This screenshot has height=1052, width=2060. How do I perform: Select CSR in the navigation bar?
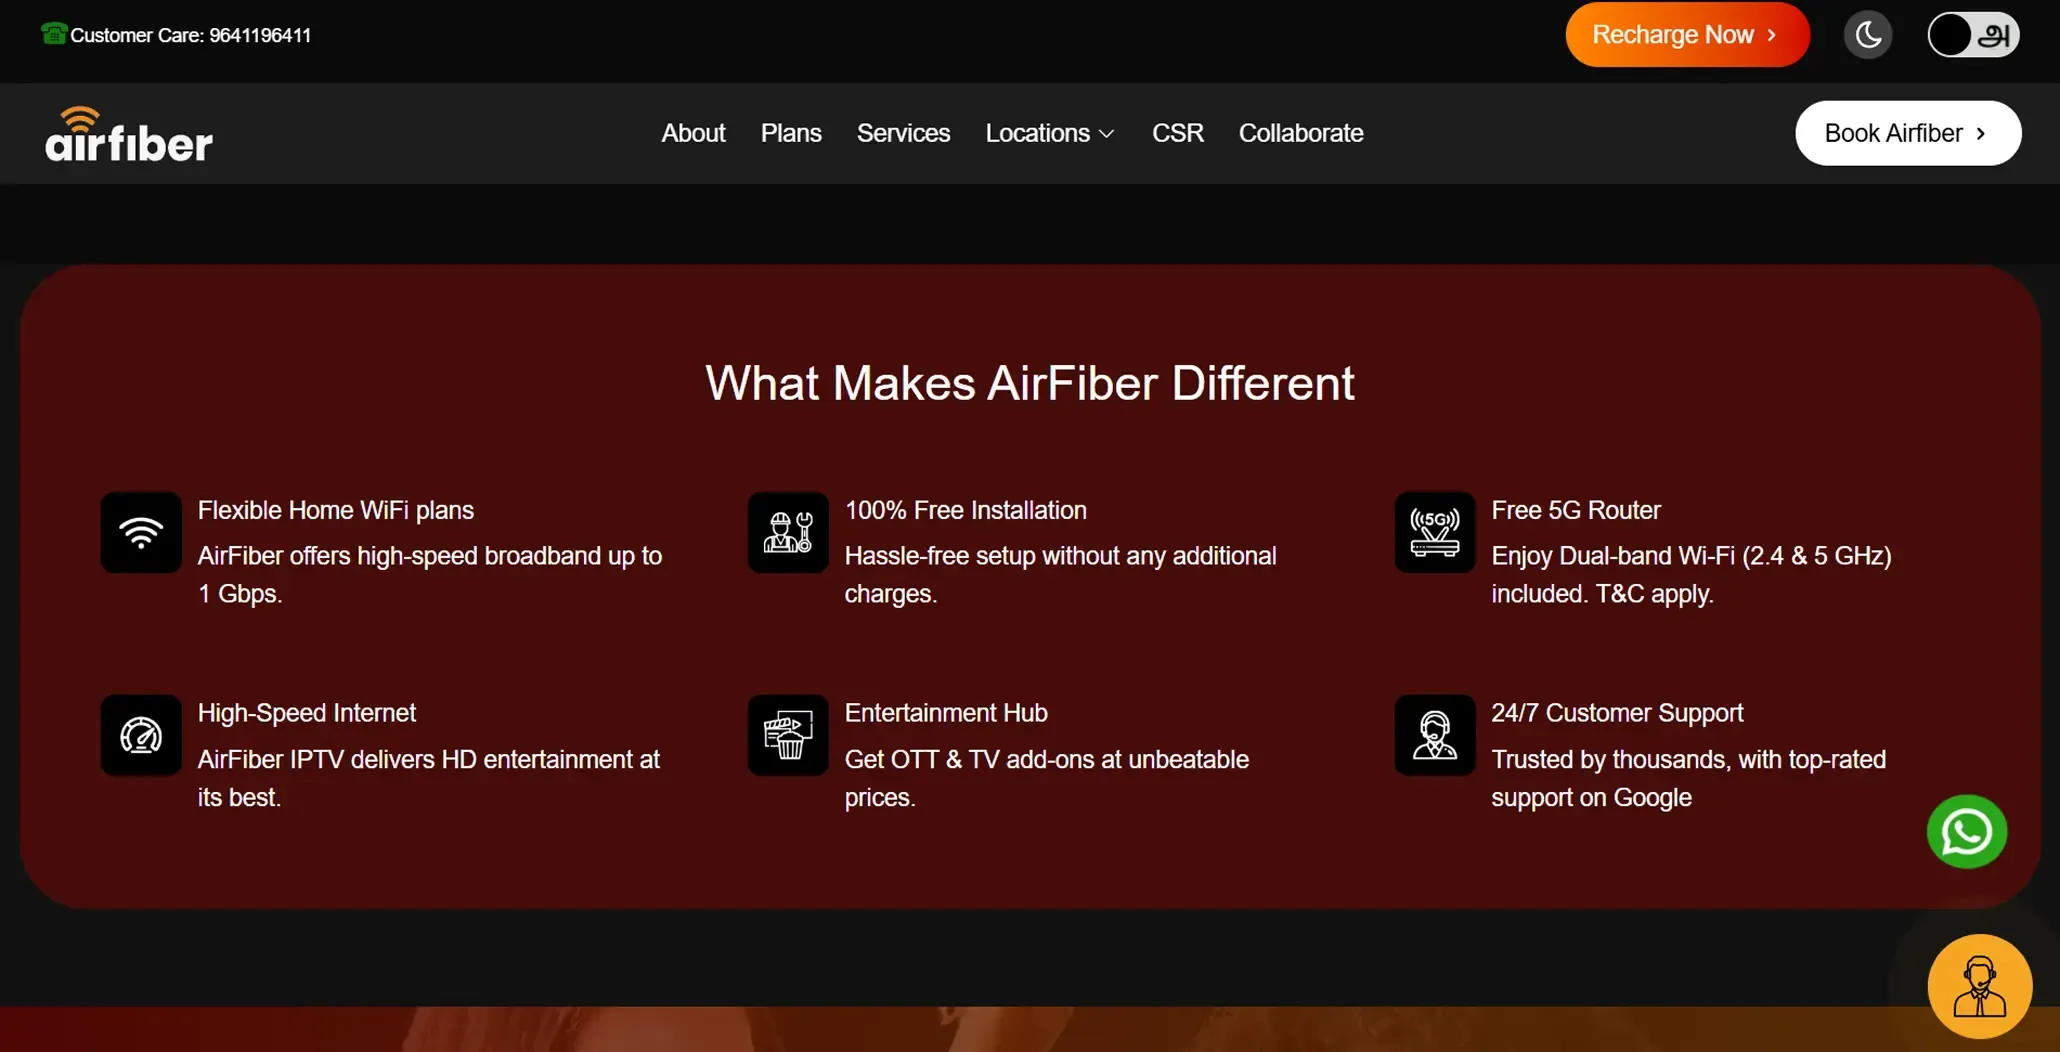tap(1177, 133)
